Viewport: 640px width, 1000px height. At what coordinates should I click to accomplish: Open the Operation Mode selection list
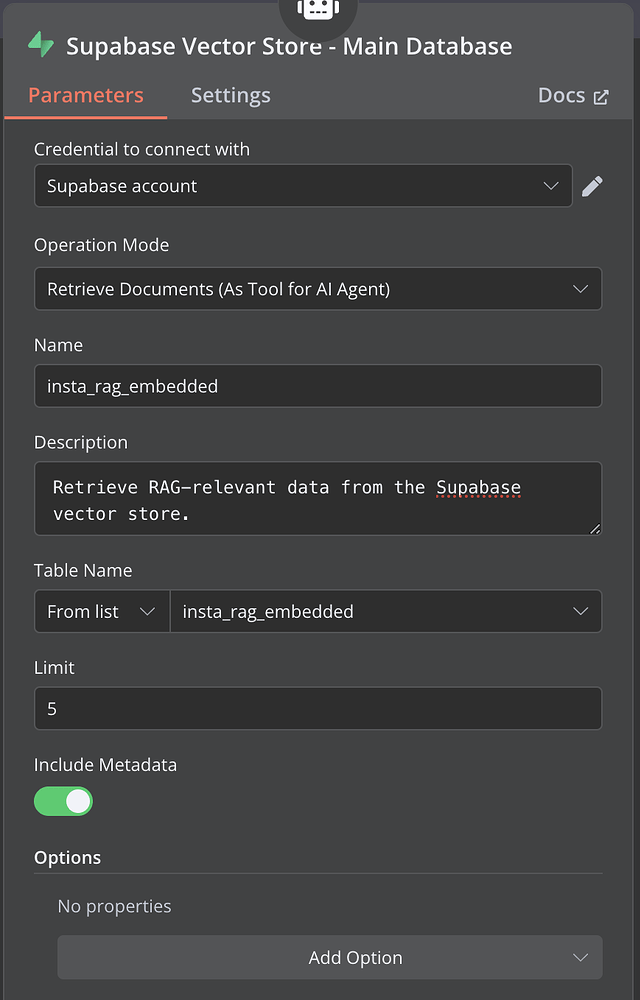[318, 288]
